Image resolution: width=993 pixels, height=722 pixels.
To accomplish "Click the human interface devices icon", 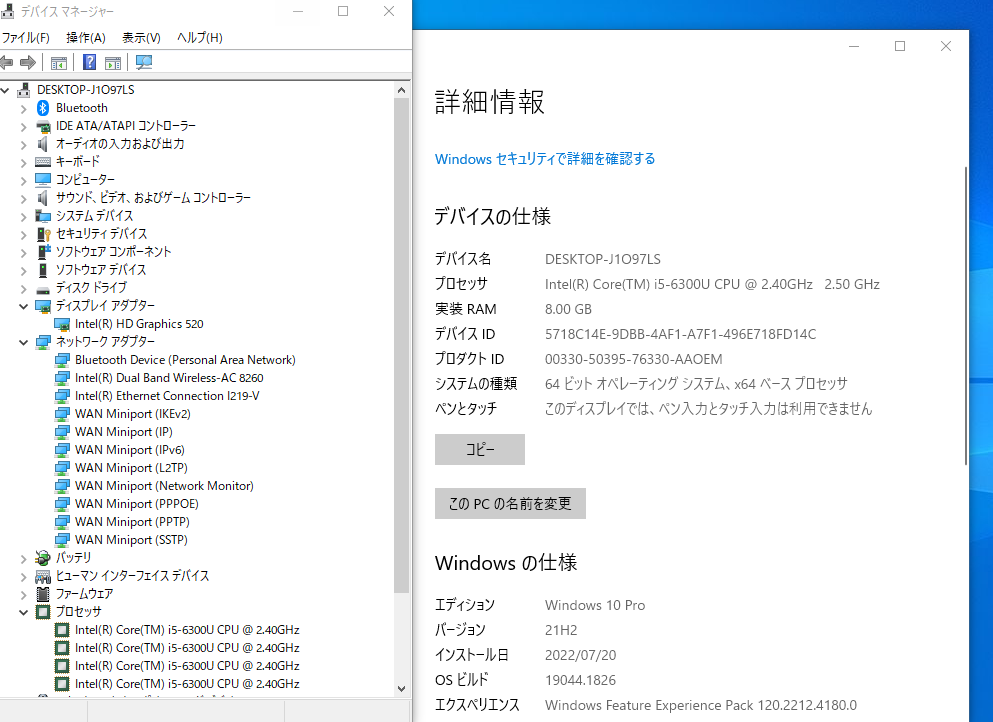I will pos(42,576).
